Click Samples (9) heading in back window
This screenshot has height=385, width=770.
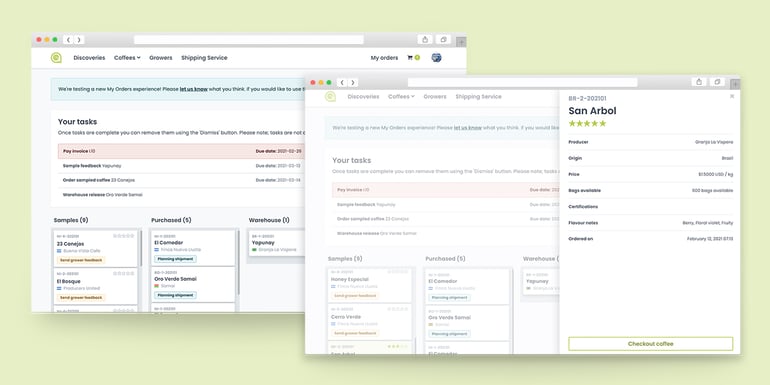[71, 220]
